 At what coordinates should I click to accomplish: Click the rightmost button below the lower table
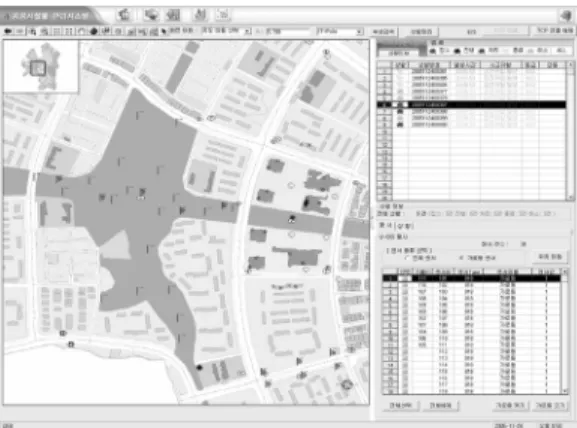click(550, 405)
